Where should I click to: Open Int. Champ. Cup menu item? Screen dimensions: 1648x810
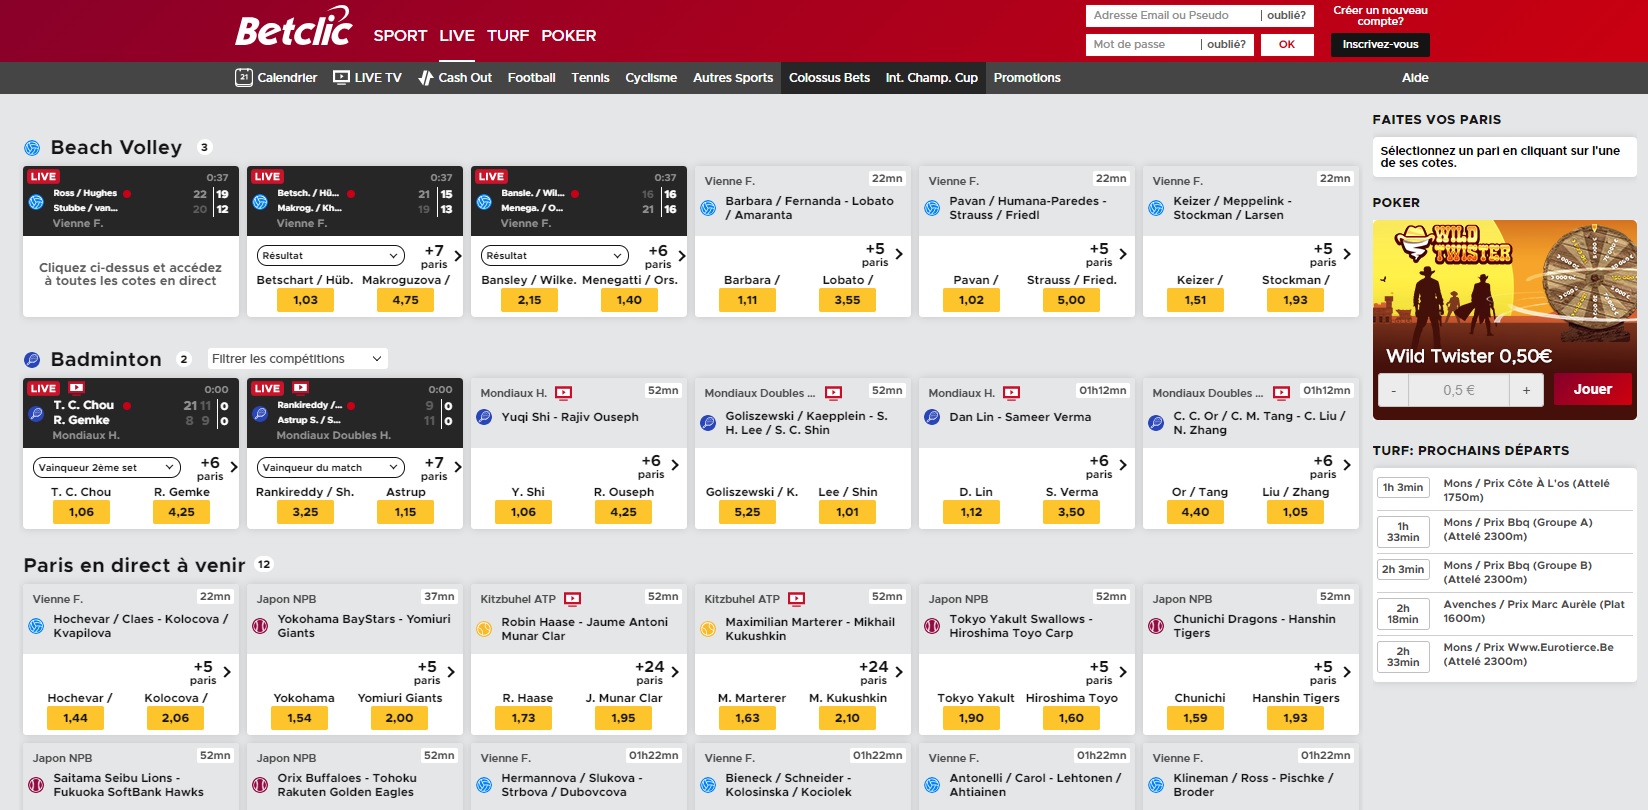(931, 78)
